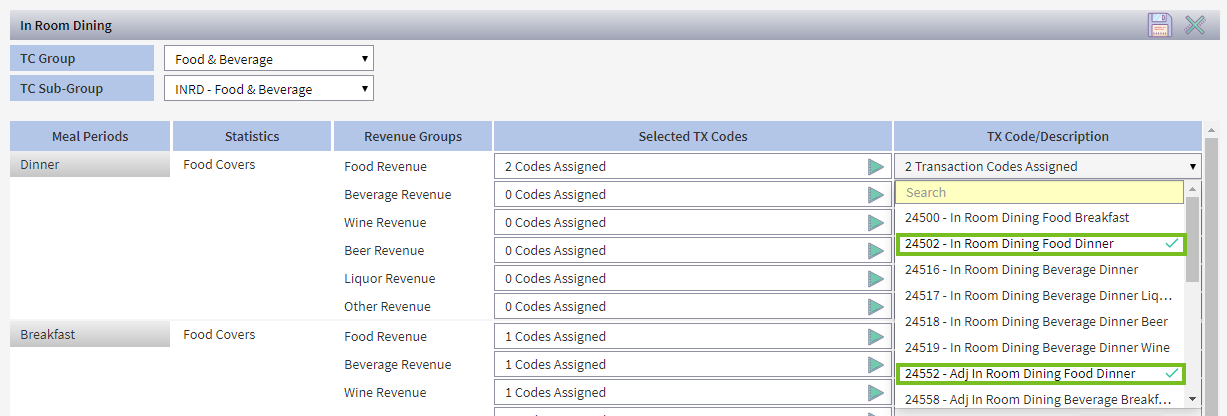The image size is (1227, 416).
Task: Uncheck 24502 - In Room Dining Food Dinner
Action: tap(1040, 244)
